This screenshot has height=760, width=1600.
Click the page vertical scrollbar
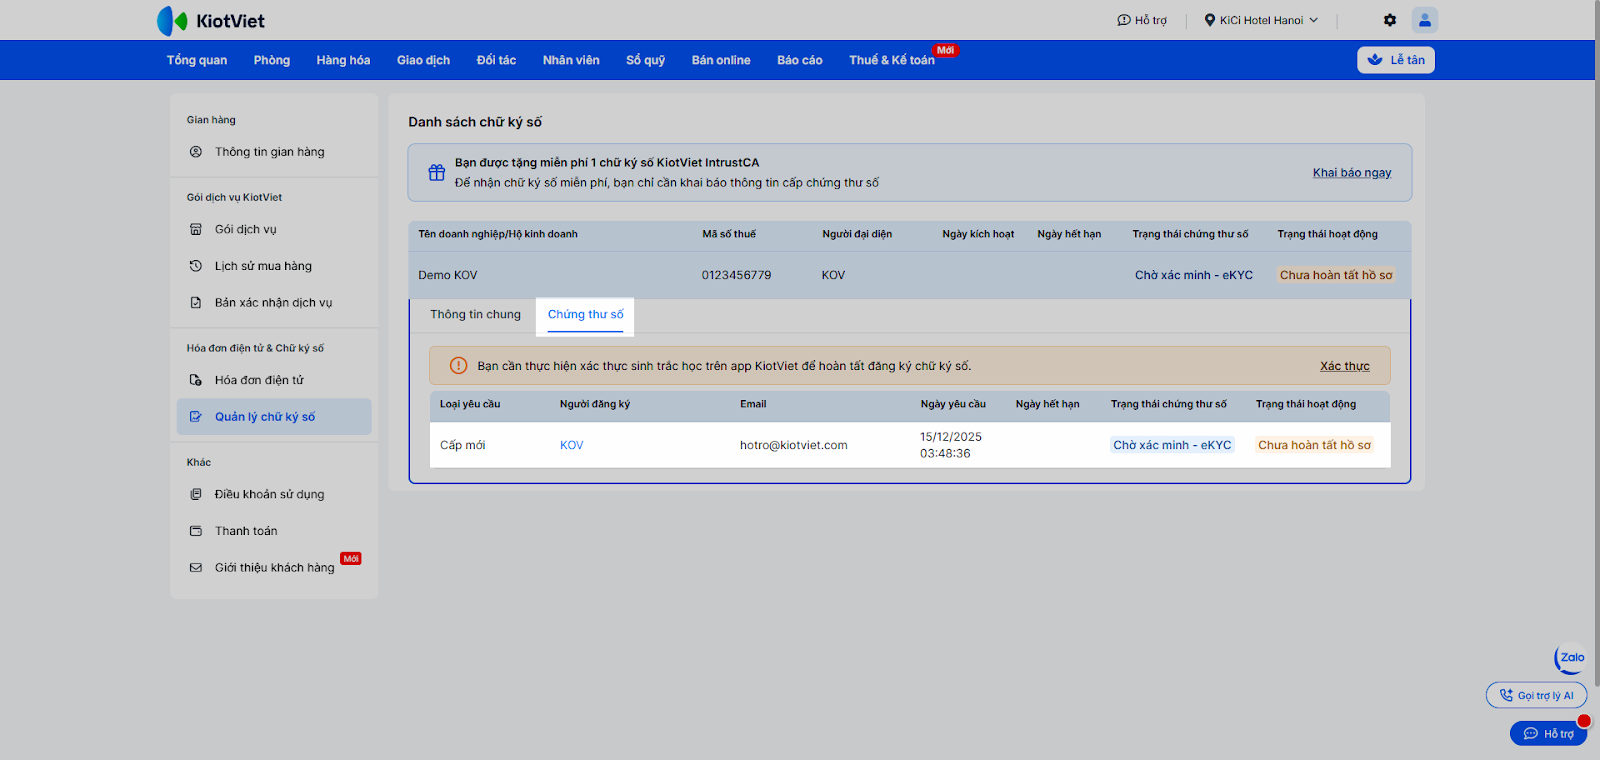pyautogui.click(x=1596, y=343)
